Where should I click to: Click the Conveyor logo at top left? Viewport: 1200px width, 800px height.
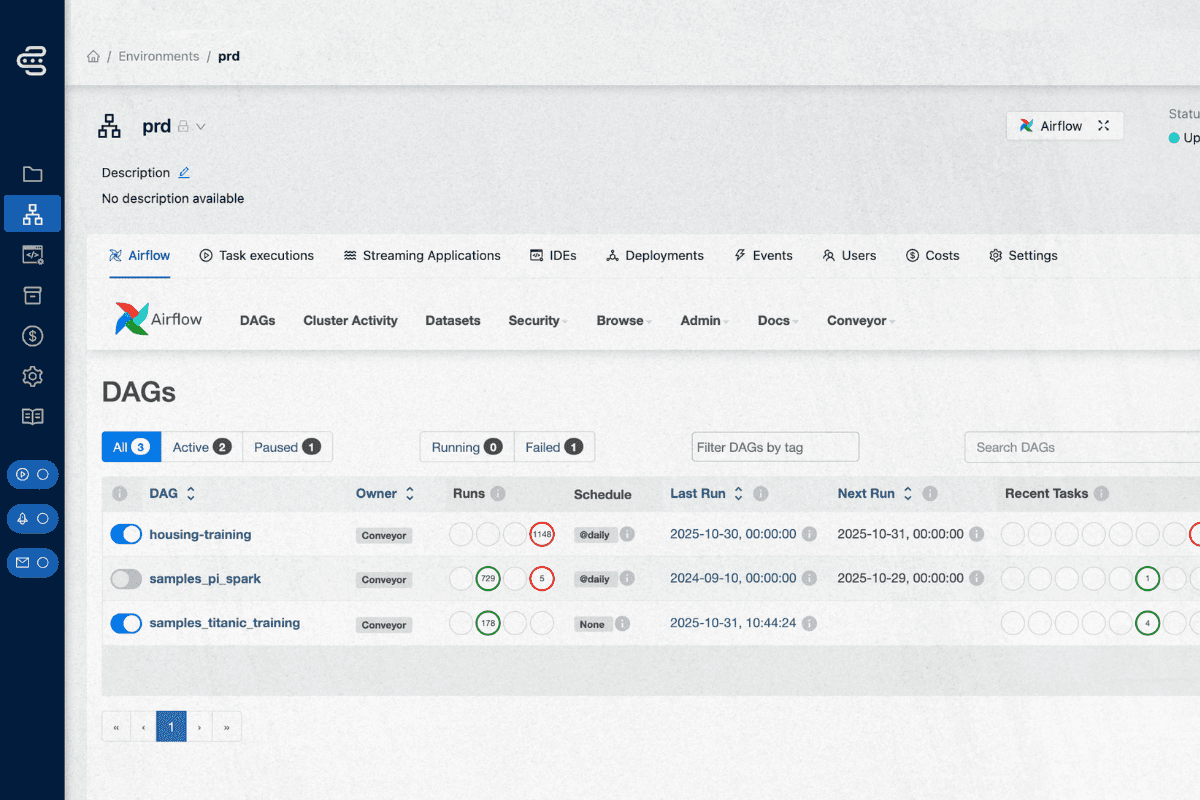point(32,60)
